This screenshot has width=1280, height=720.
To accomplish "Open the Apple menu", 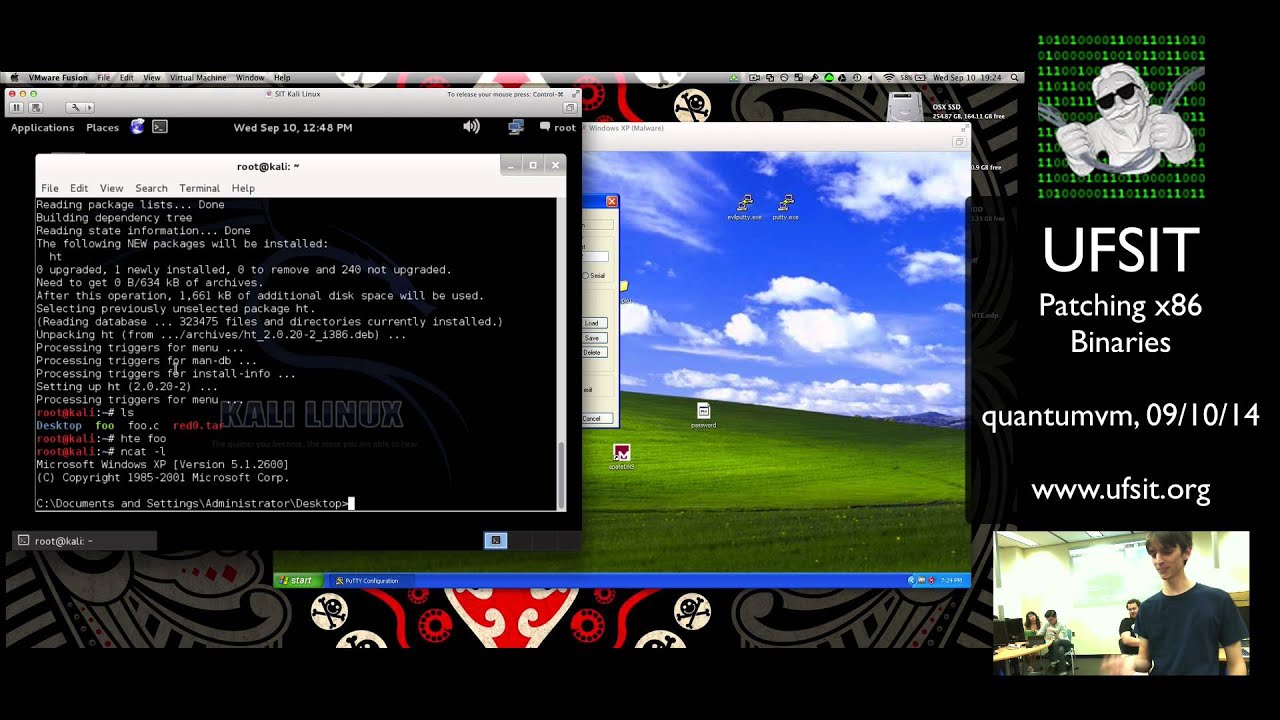I will [15, 78].
